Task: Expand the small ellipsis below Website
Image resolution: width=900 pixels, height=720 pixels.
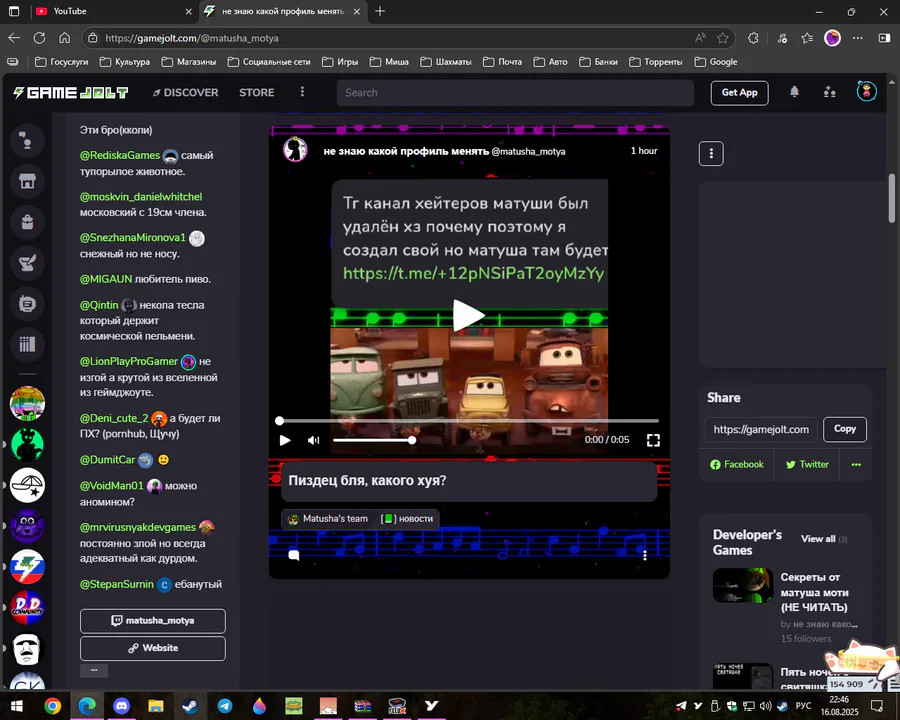Action: [x=94, y=670]
